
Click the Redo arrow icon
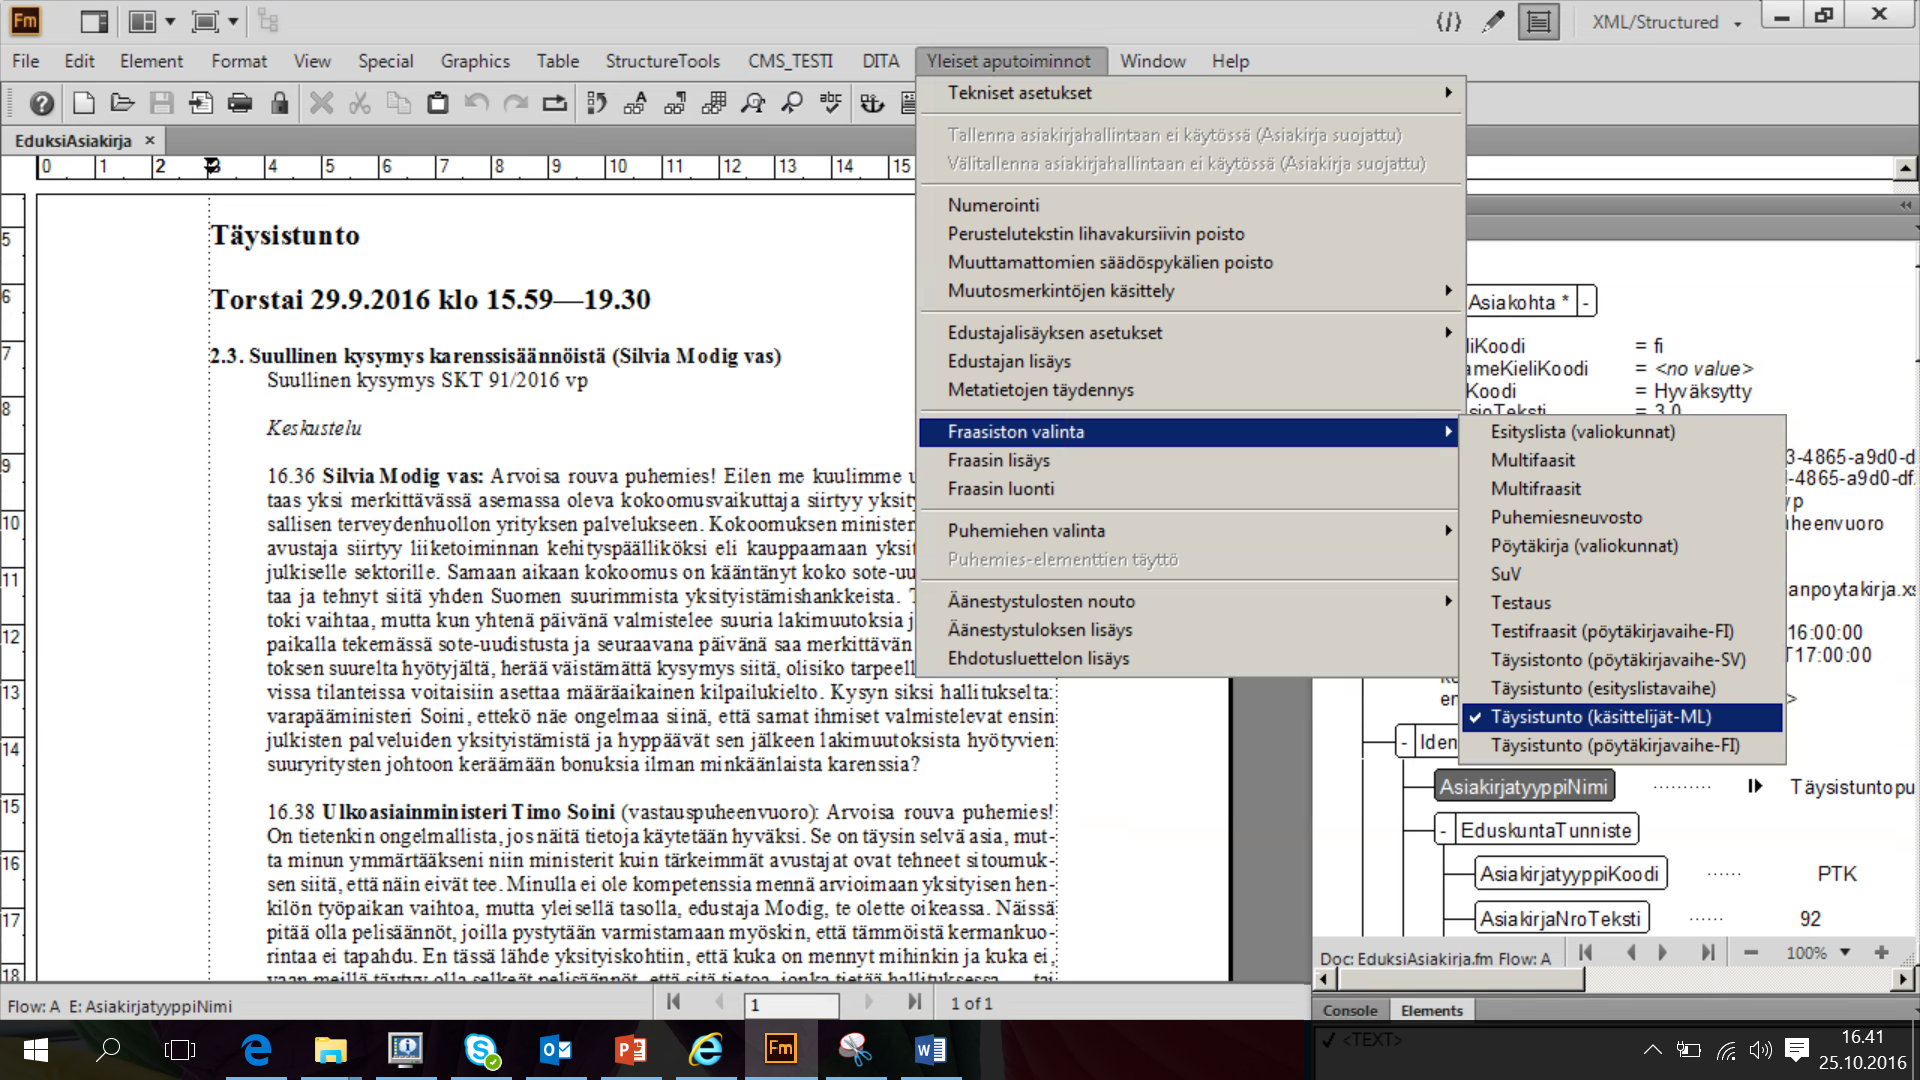(x=516, y=103)
